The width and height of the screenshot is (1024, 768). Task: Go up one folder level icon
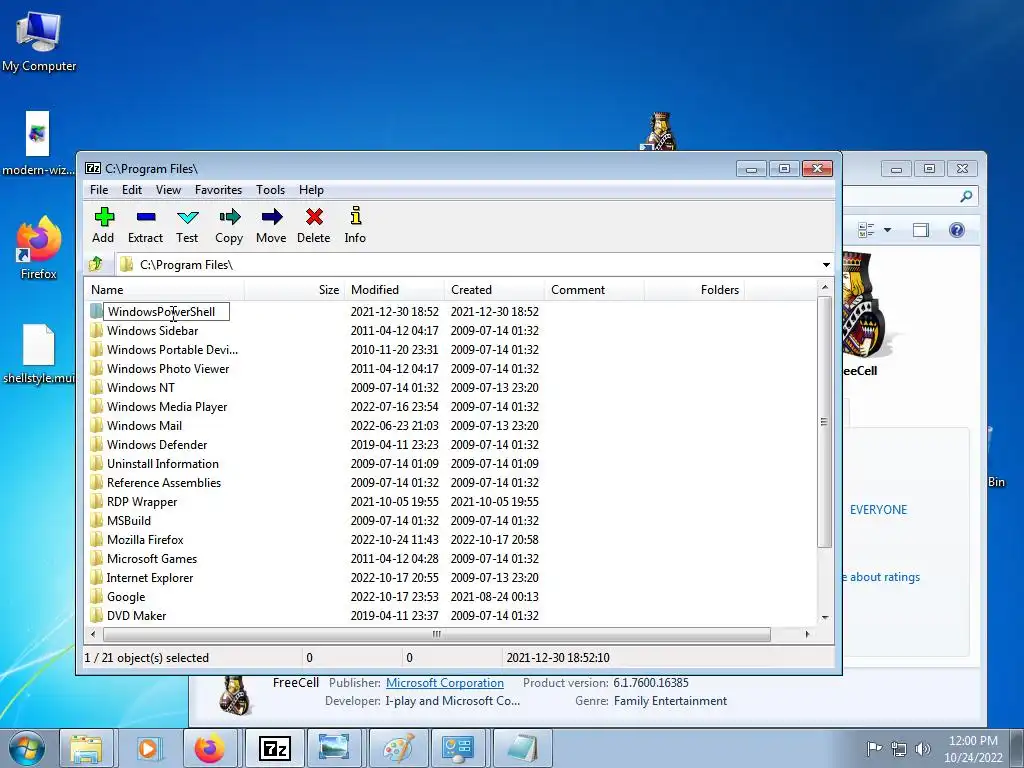tap(96, 264)
